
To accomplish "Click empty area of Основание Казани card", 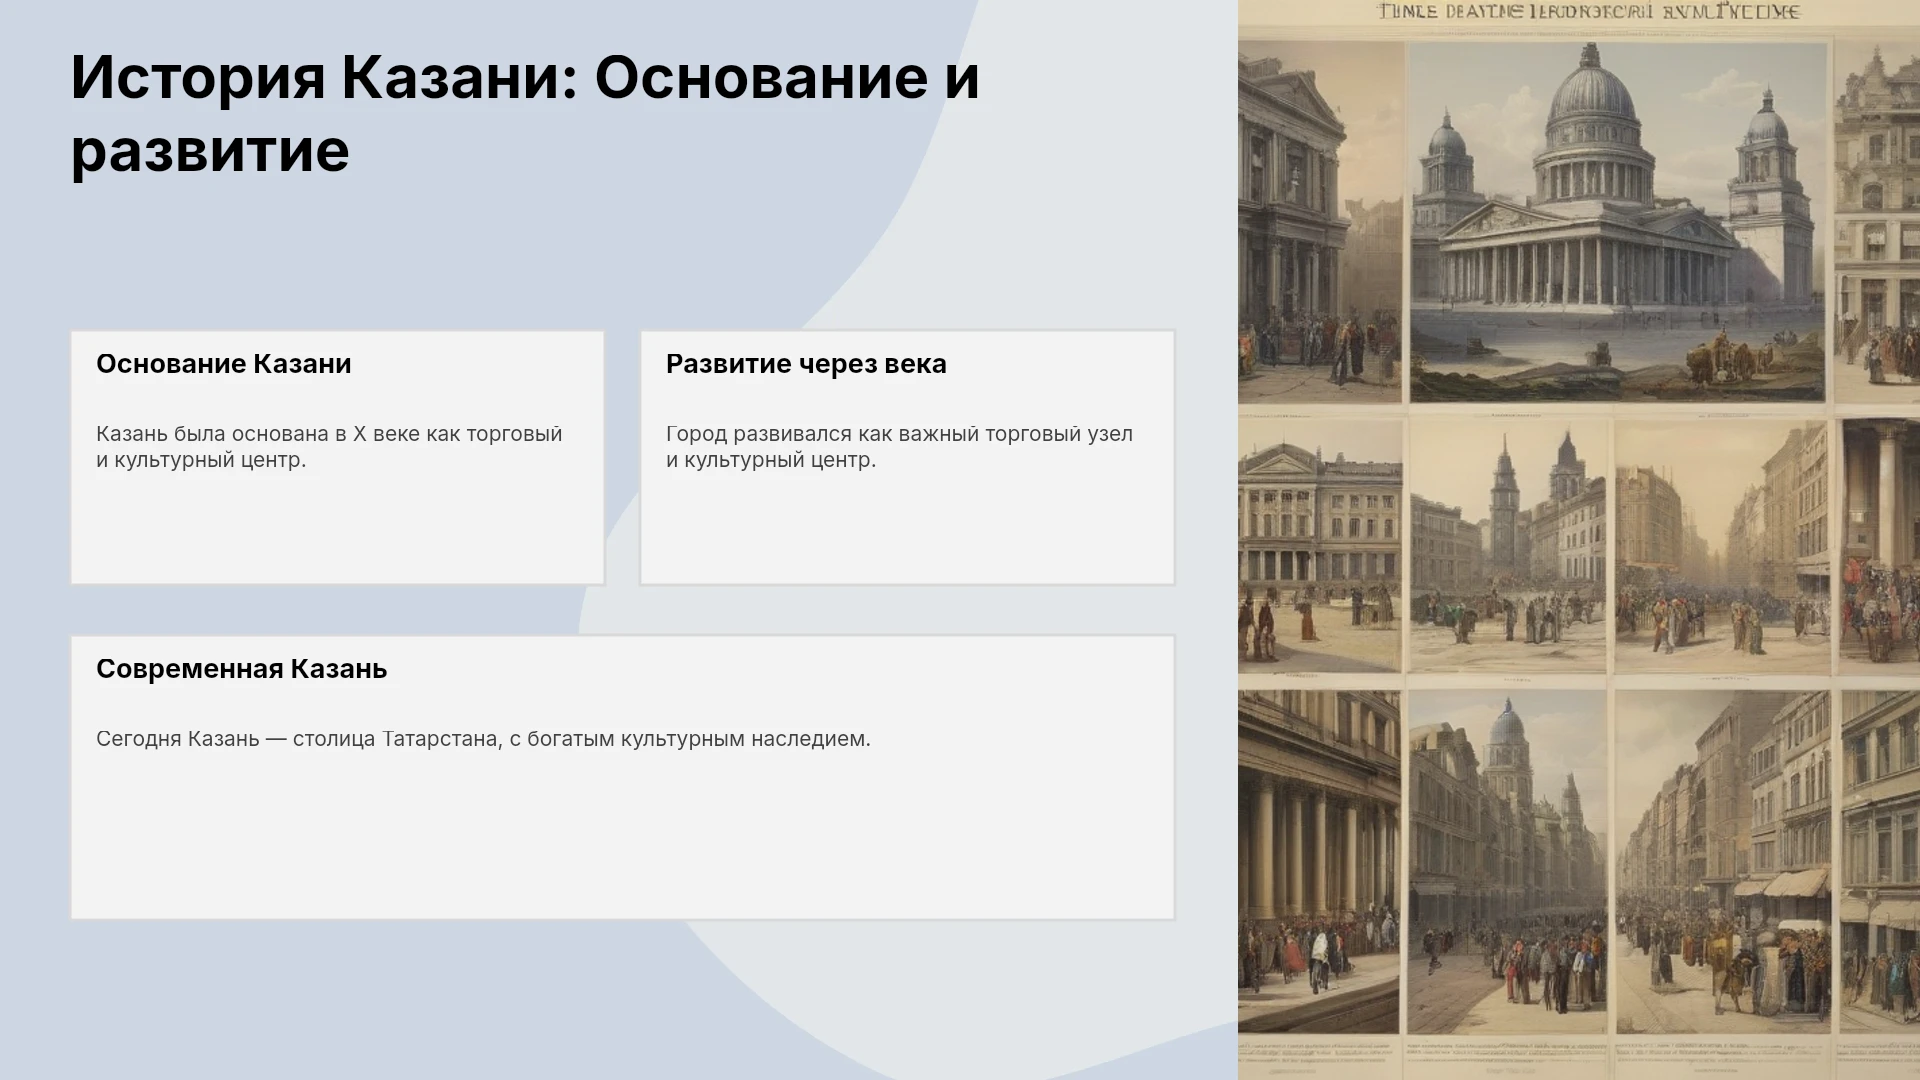I will point(337,530).
